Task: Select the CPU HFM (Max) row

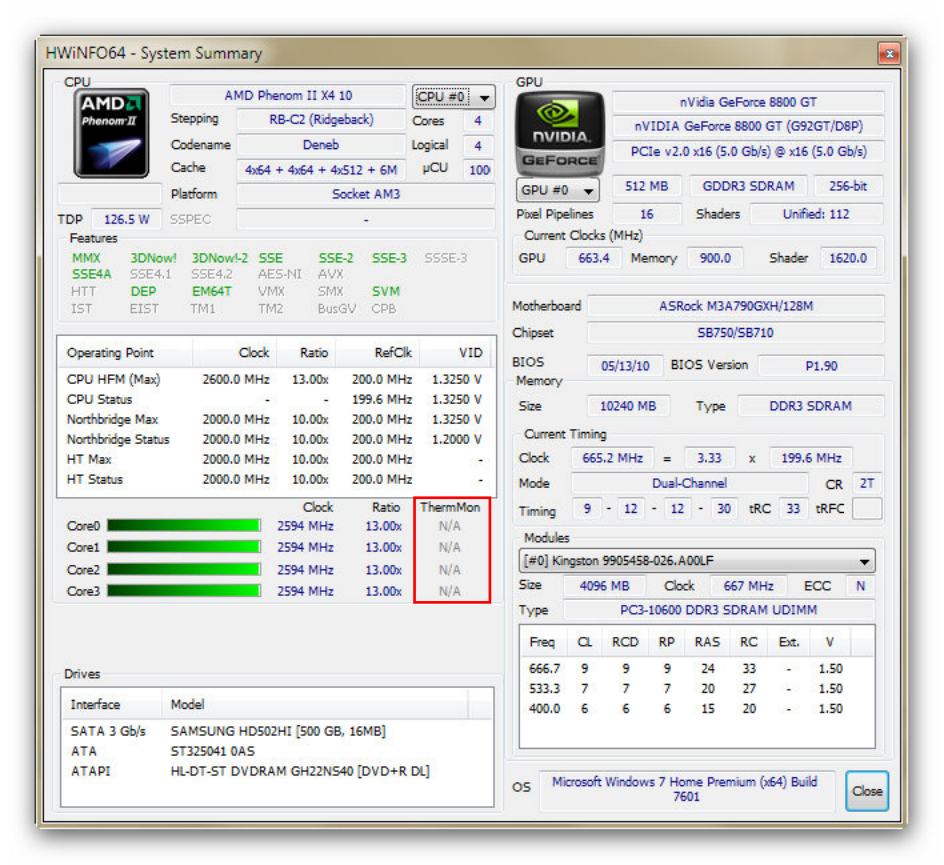Action: (275, 380)
